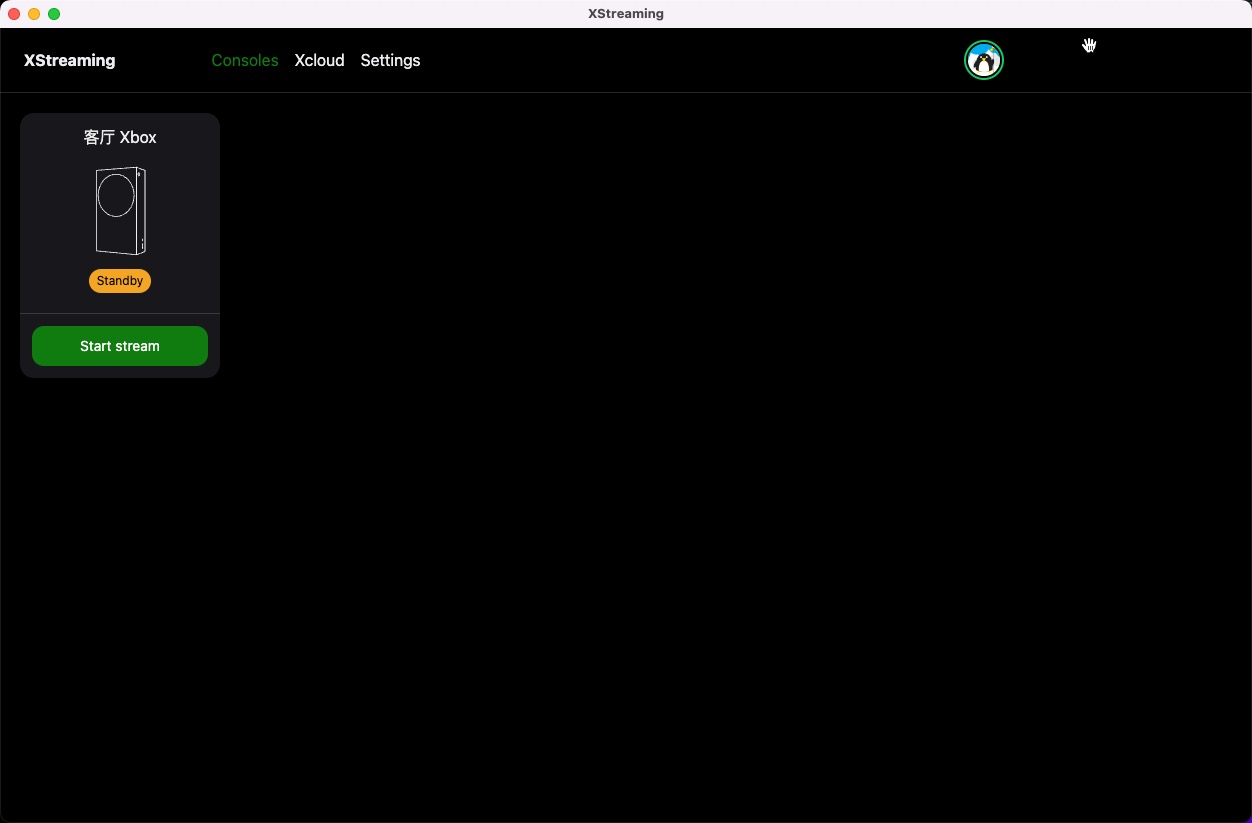Click the XStreaming logo in the navbar

click(x=69, y=60)
